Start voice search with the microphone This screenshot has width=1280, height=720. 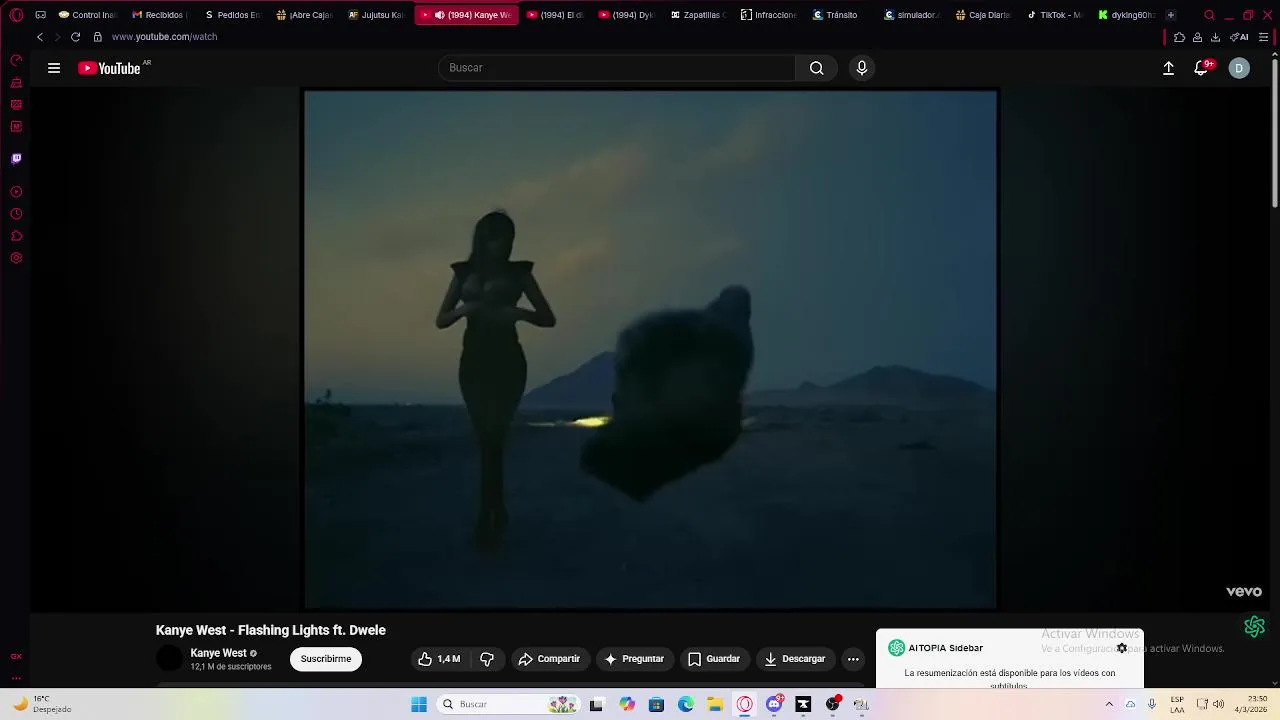click(x=862, y=68)
